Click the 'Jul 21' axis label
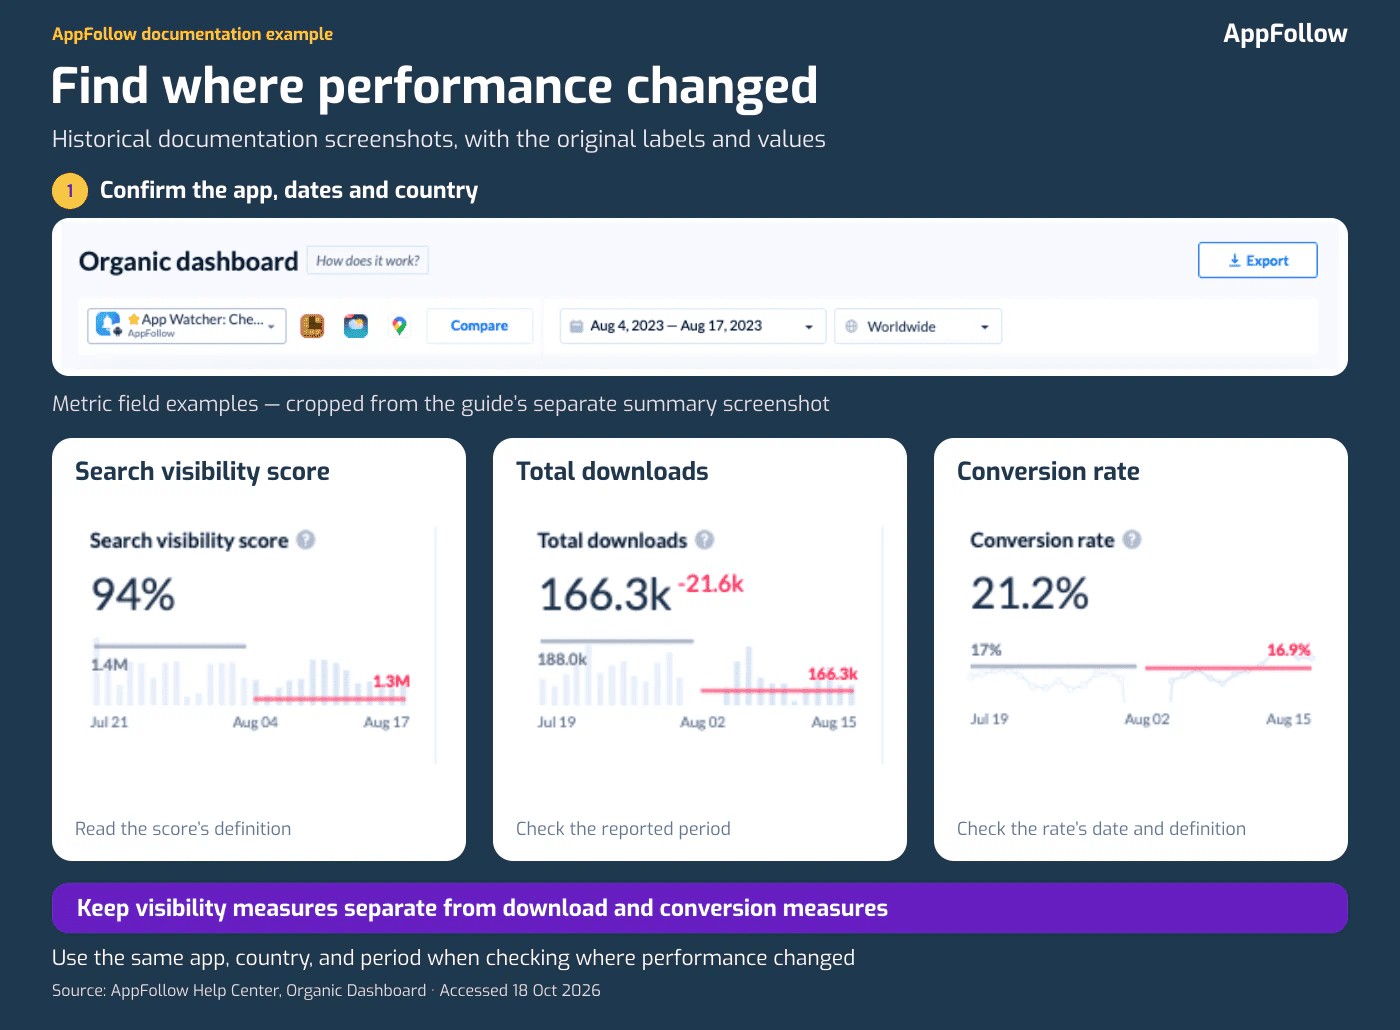1400x1030 pixels. tap(109, 722)
